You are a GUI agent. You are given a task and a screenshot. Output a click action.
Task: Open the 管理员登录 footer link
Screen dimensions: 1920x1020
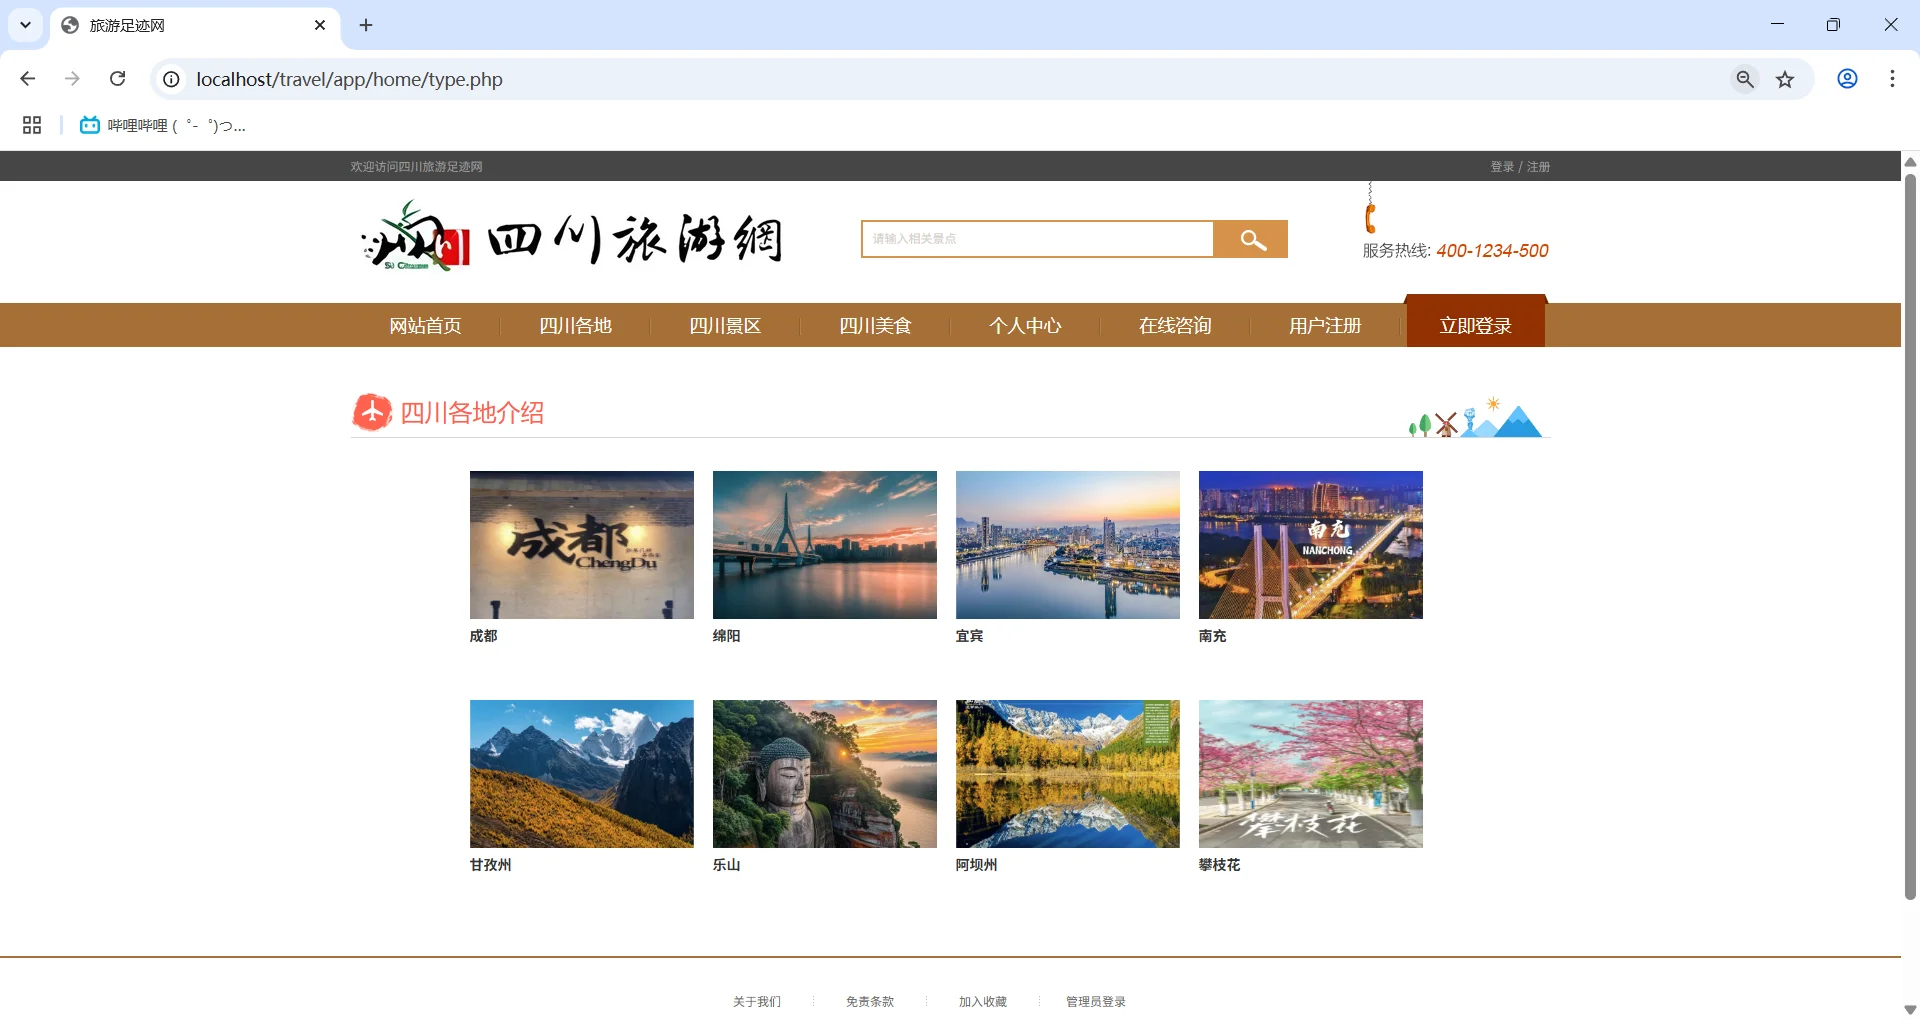tap(1094, 1001)
